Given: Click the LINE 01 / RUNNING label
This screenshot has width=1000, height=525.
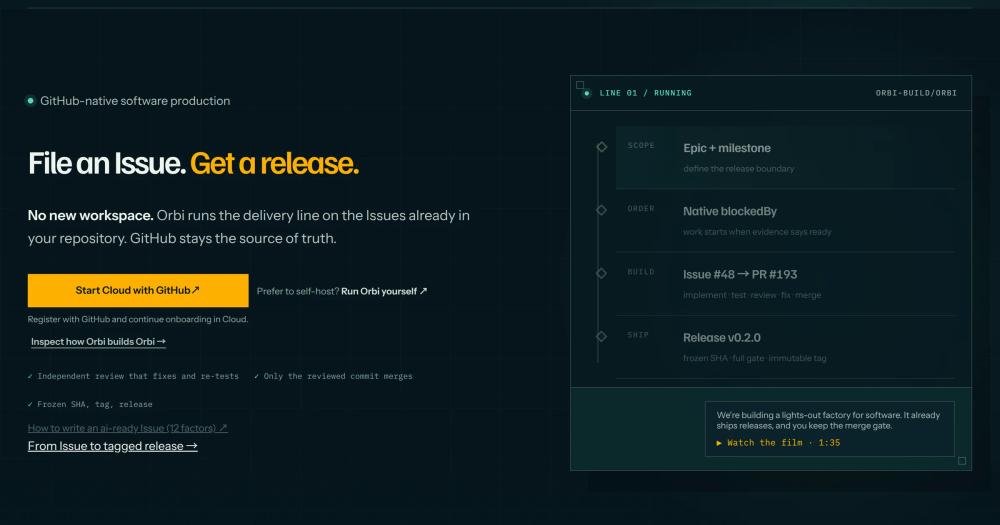Looking at the screenshot, I should (x=645, y=93).
